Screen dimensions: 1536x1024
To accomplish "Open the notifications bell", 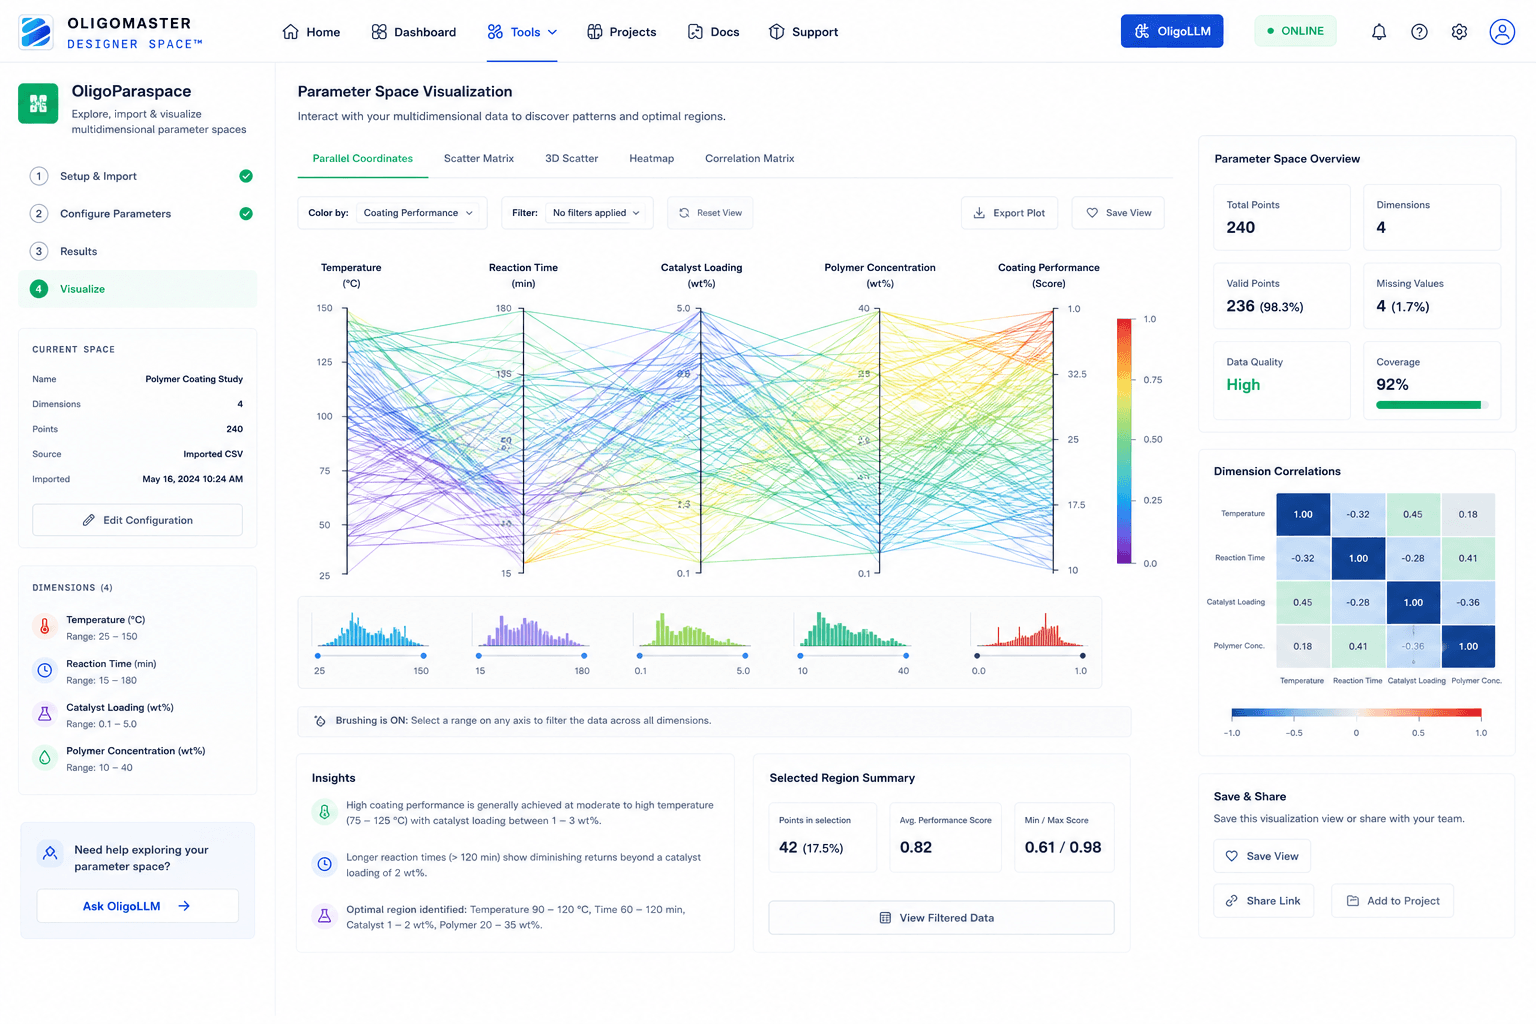I will 1379,32.
